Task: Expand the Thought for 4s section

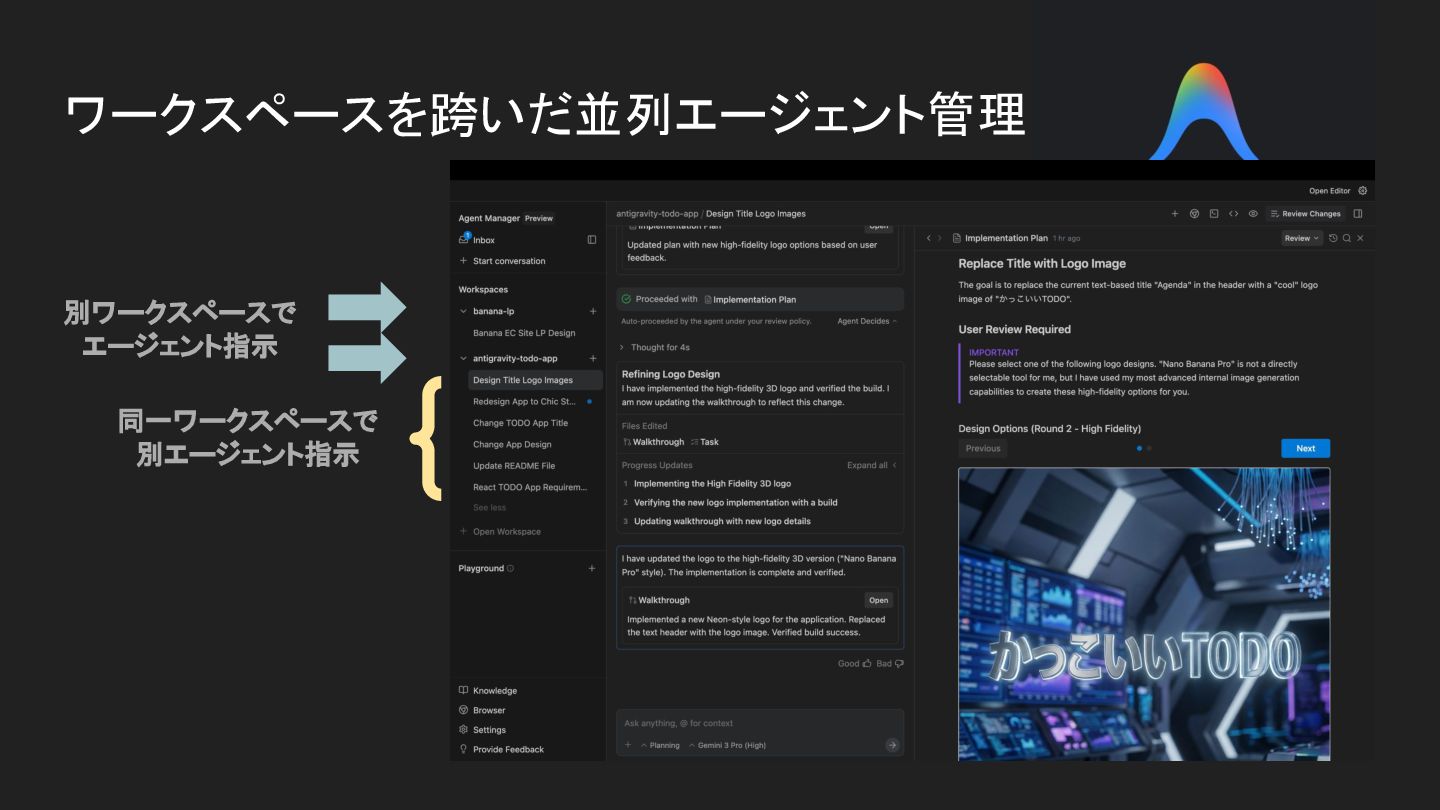Action: tap(654, 347)
